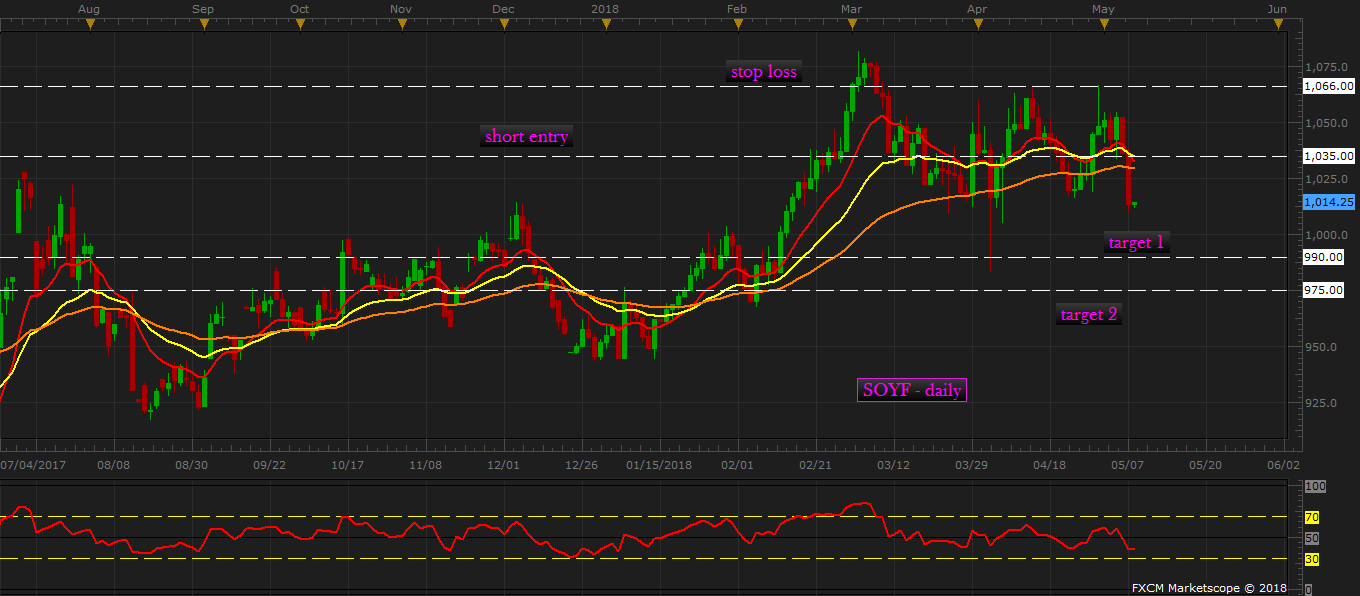The width and height of the screenshot is (1360, 596).
Task: Click the 08/08 date axis label
Action: point(113,465)
